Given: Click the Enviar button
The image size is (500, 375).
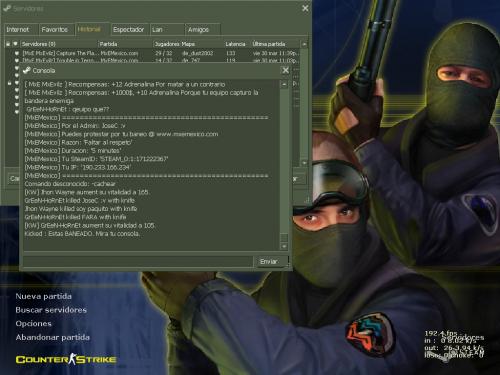Looking at the screenshot, I should (x=270, y=262).
